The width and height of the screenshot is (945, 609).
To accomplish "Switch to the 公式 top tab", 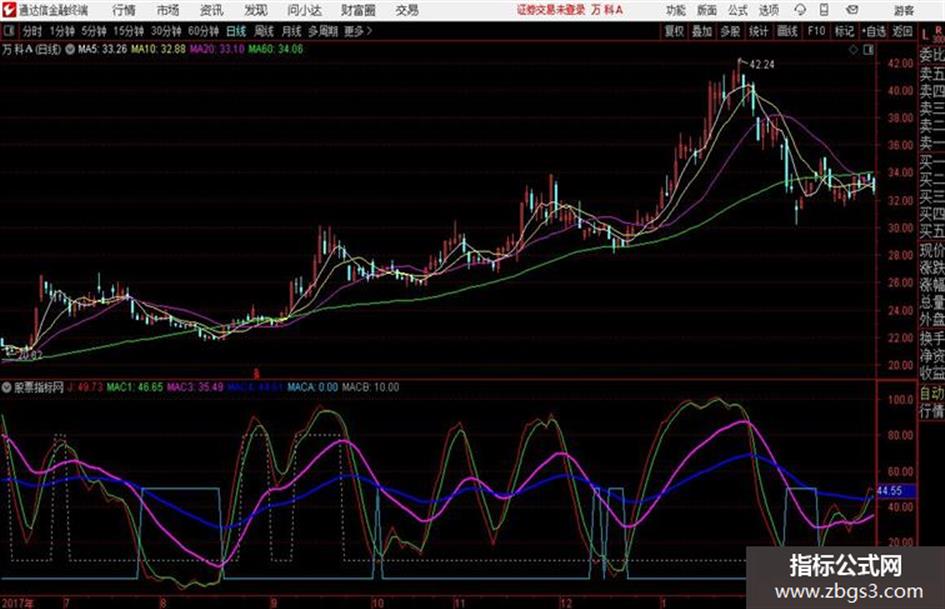I will tap(738, 10).
